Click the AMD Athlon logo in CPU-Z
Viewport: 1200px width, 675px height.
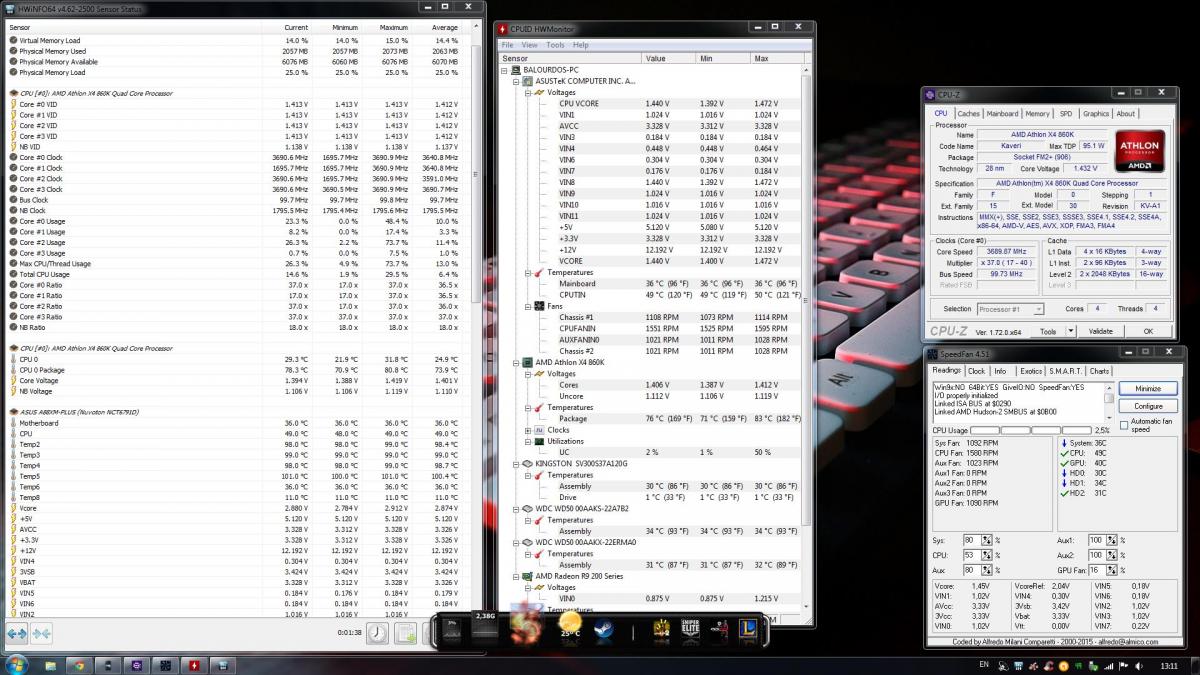click(1138, 150)
